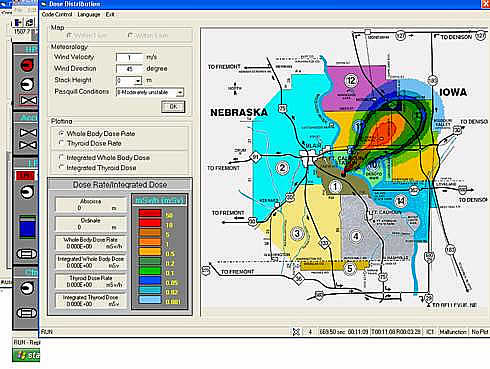The width and height of the screenshot is (490, 369).
Task: Click the Whole Body Dose Rate 0.000E+00 readout
Action: 91,243
